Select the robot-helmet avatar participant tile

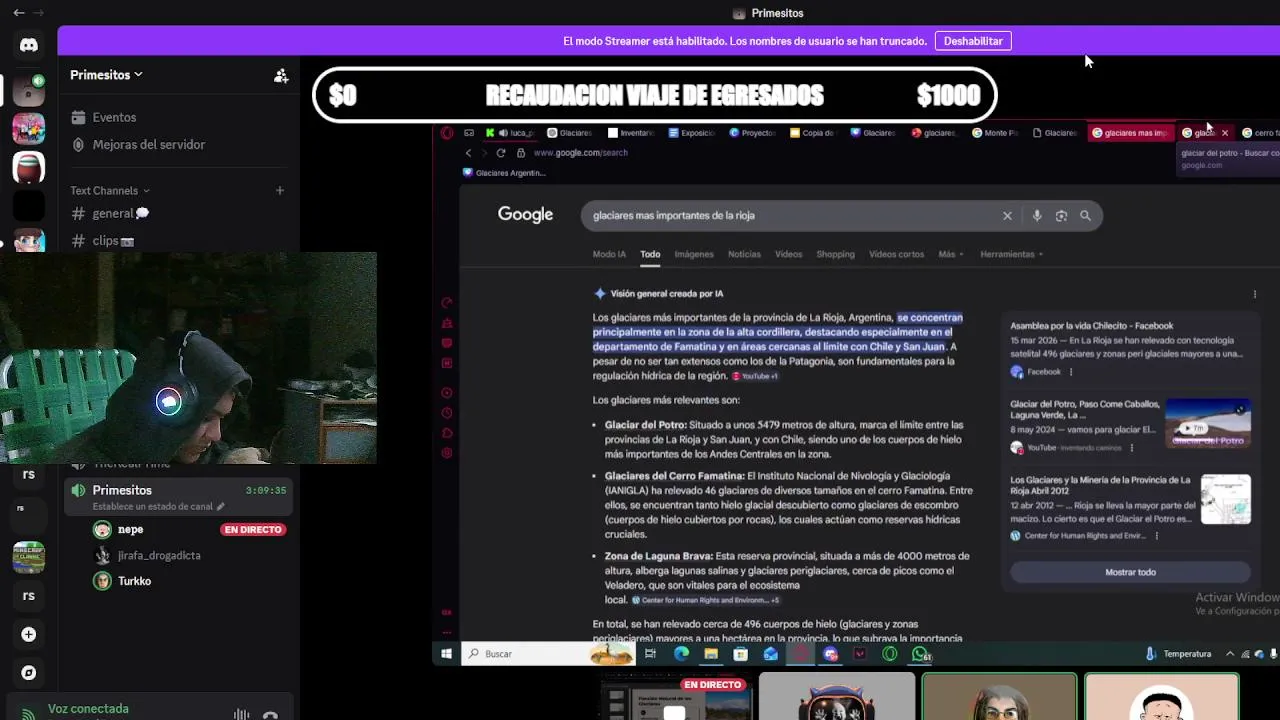(837, 697)
